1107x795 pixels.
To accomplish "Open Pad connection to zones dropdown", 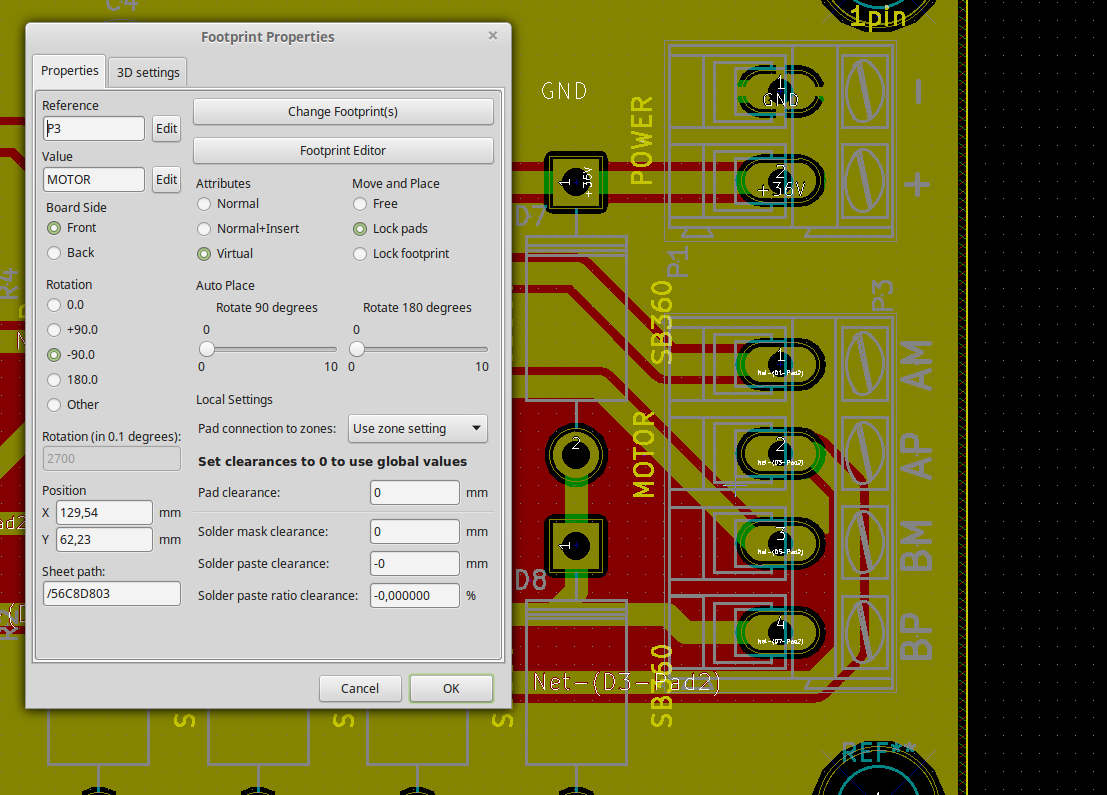I will 418,429.
